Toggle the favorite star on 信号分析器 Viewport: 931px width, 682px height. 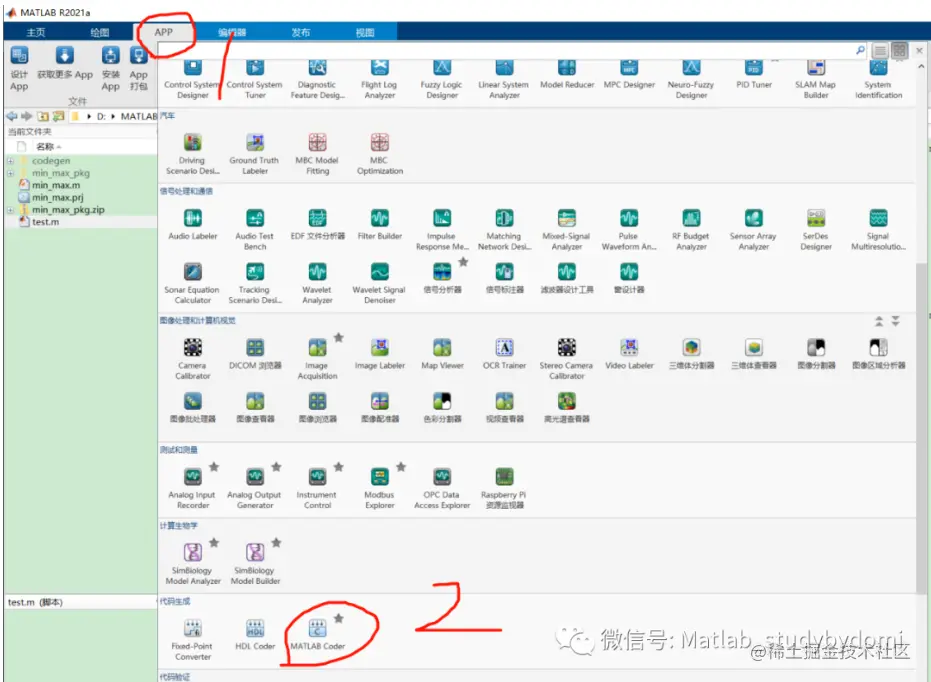[463, 262]
